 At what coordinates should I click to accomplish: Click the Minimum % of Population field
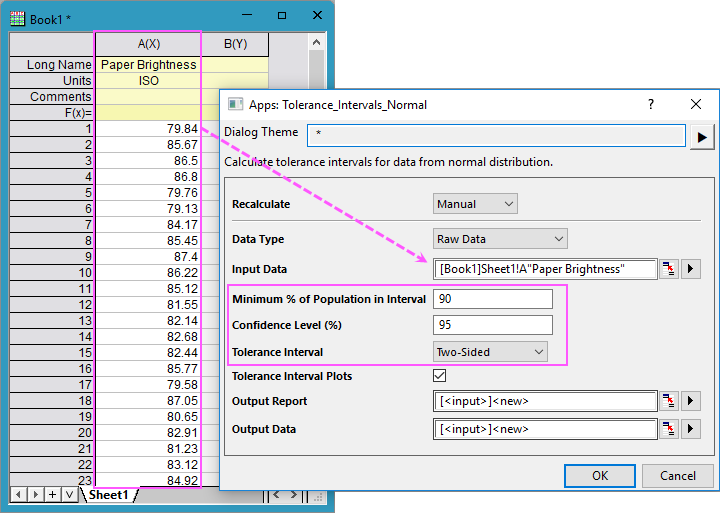tap(493, 299)
